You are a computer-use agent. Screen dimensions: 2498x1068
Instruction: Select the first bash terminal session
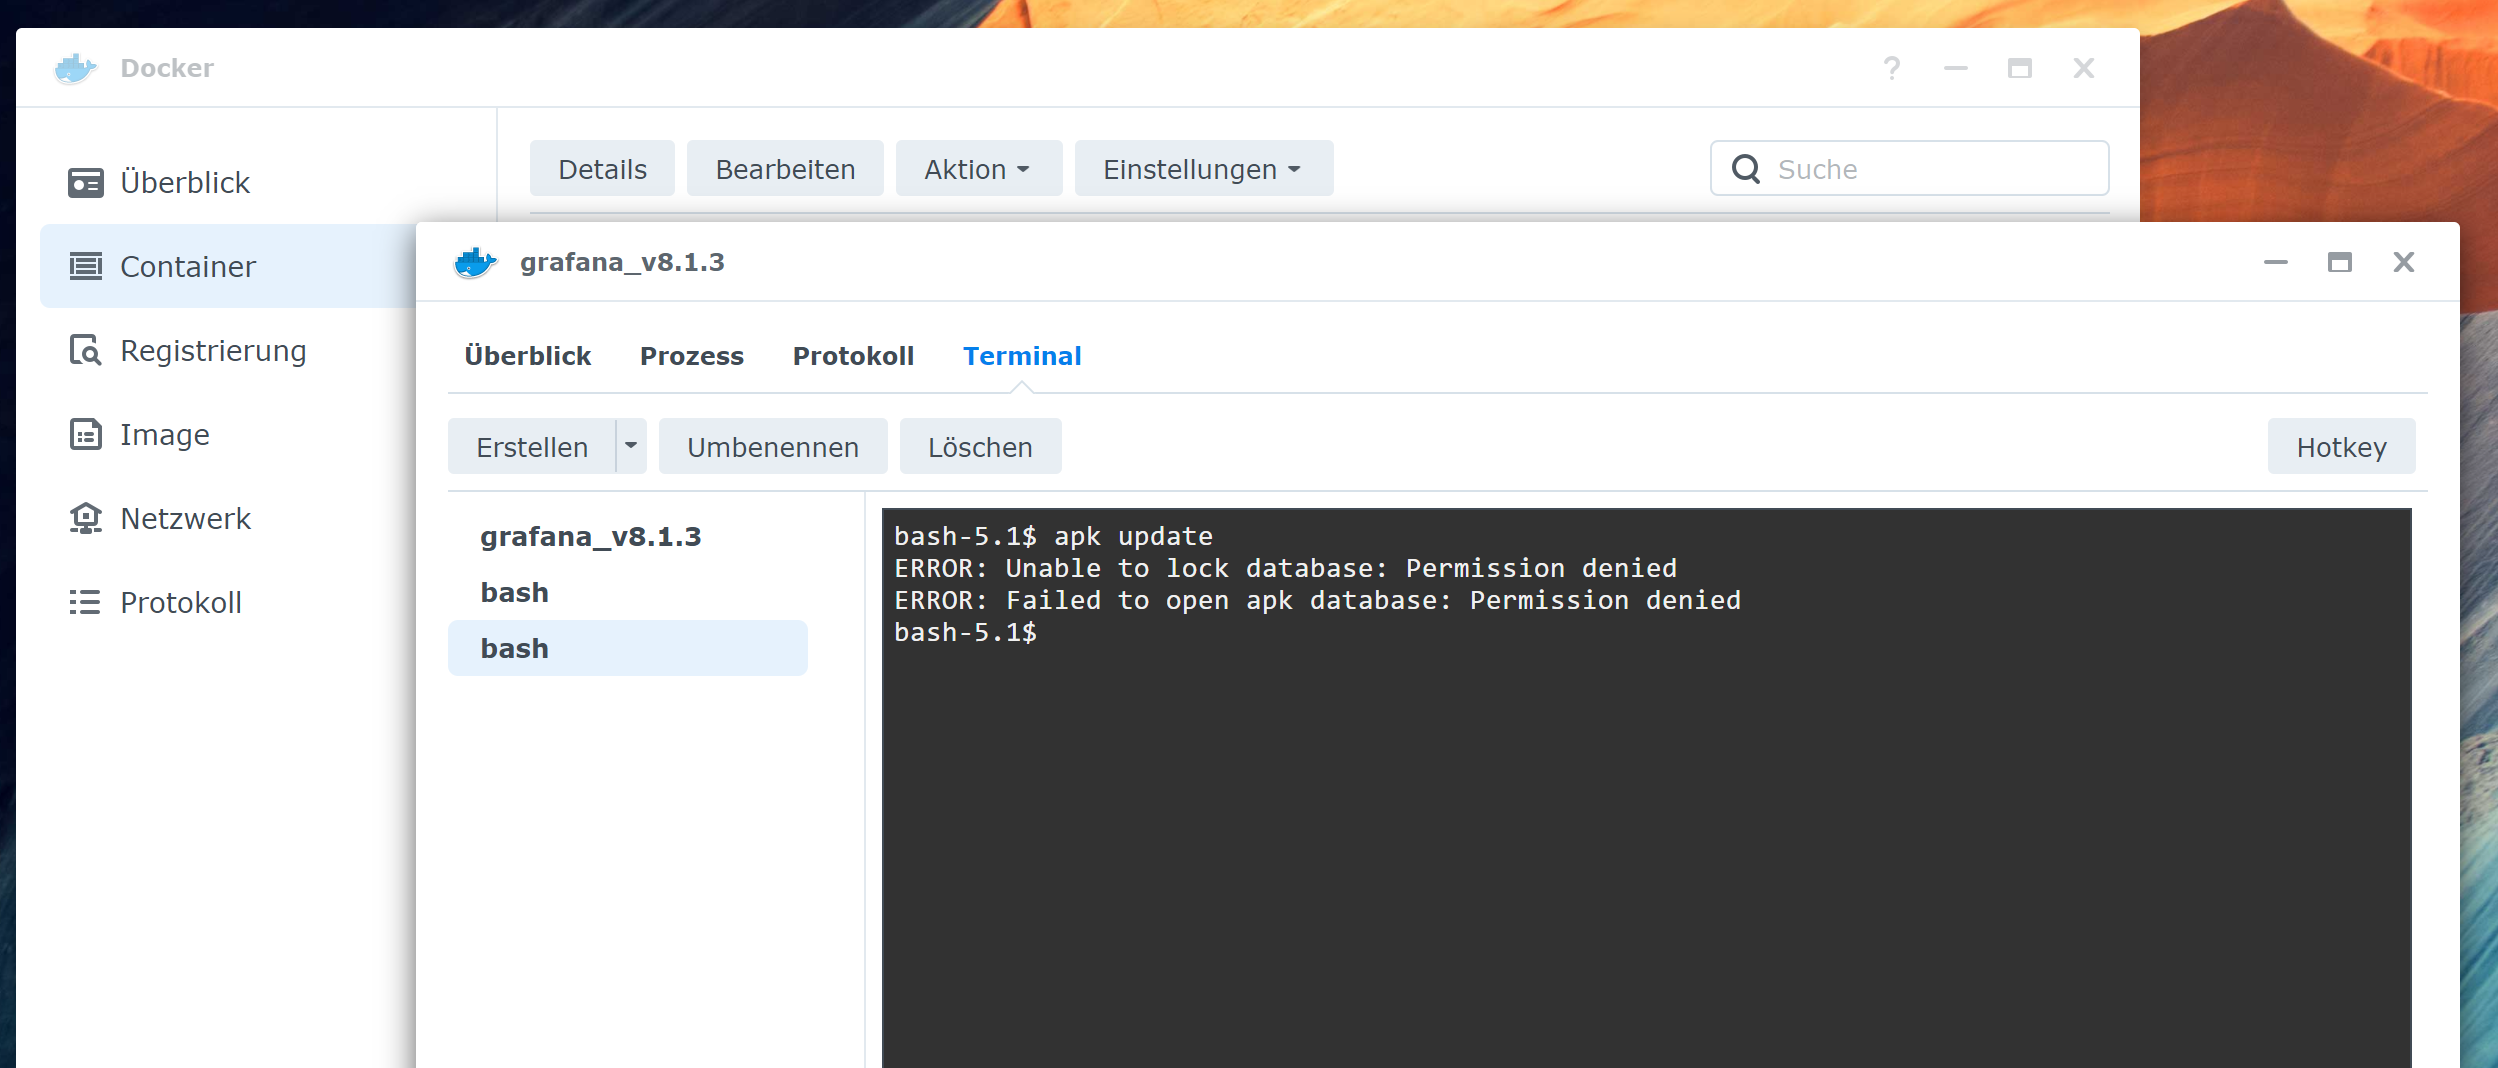coord(628,592)
